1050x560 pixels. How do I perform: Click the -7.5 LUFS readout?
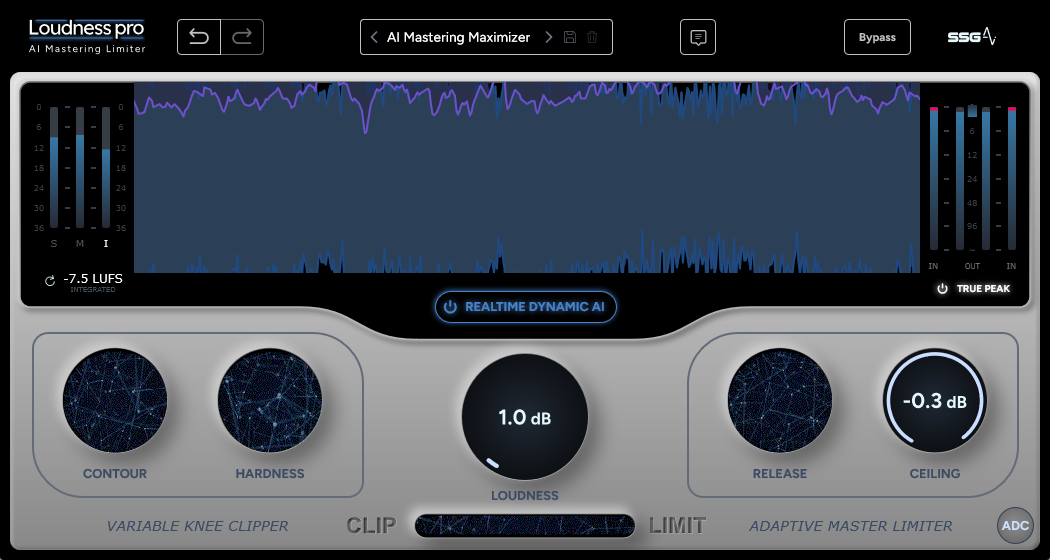[93, 279]
